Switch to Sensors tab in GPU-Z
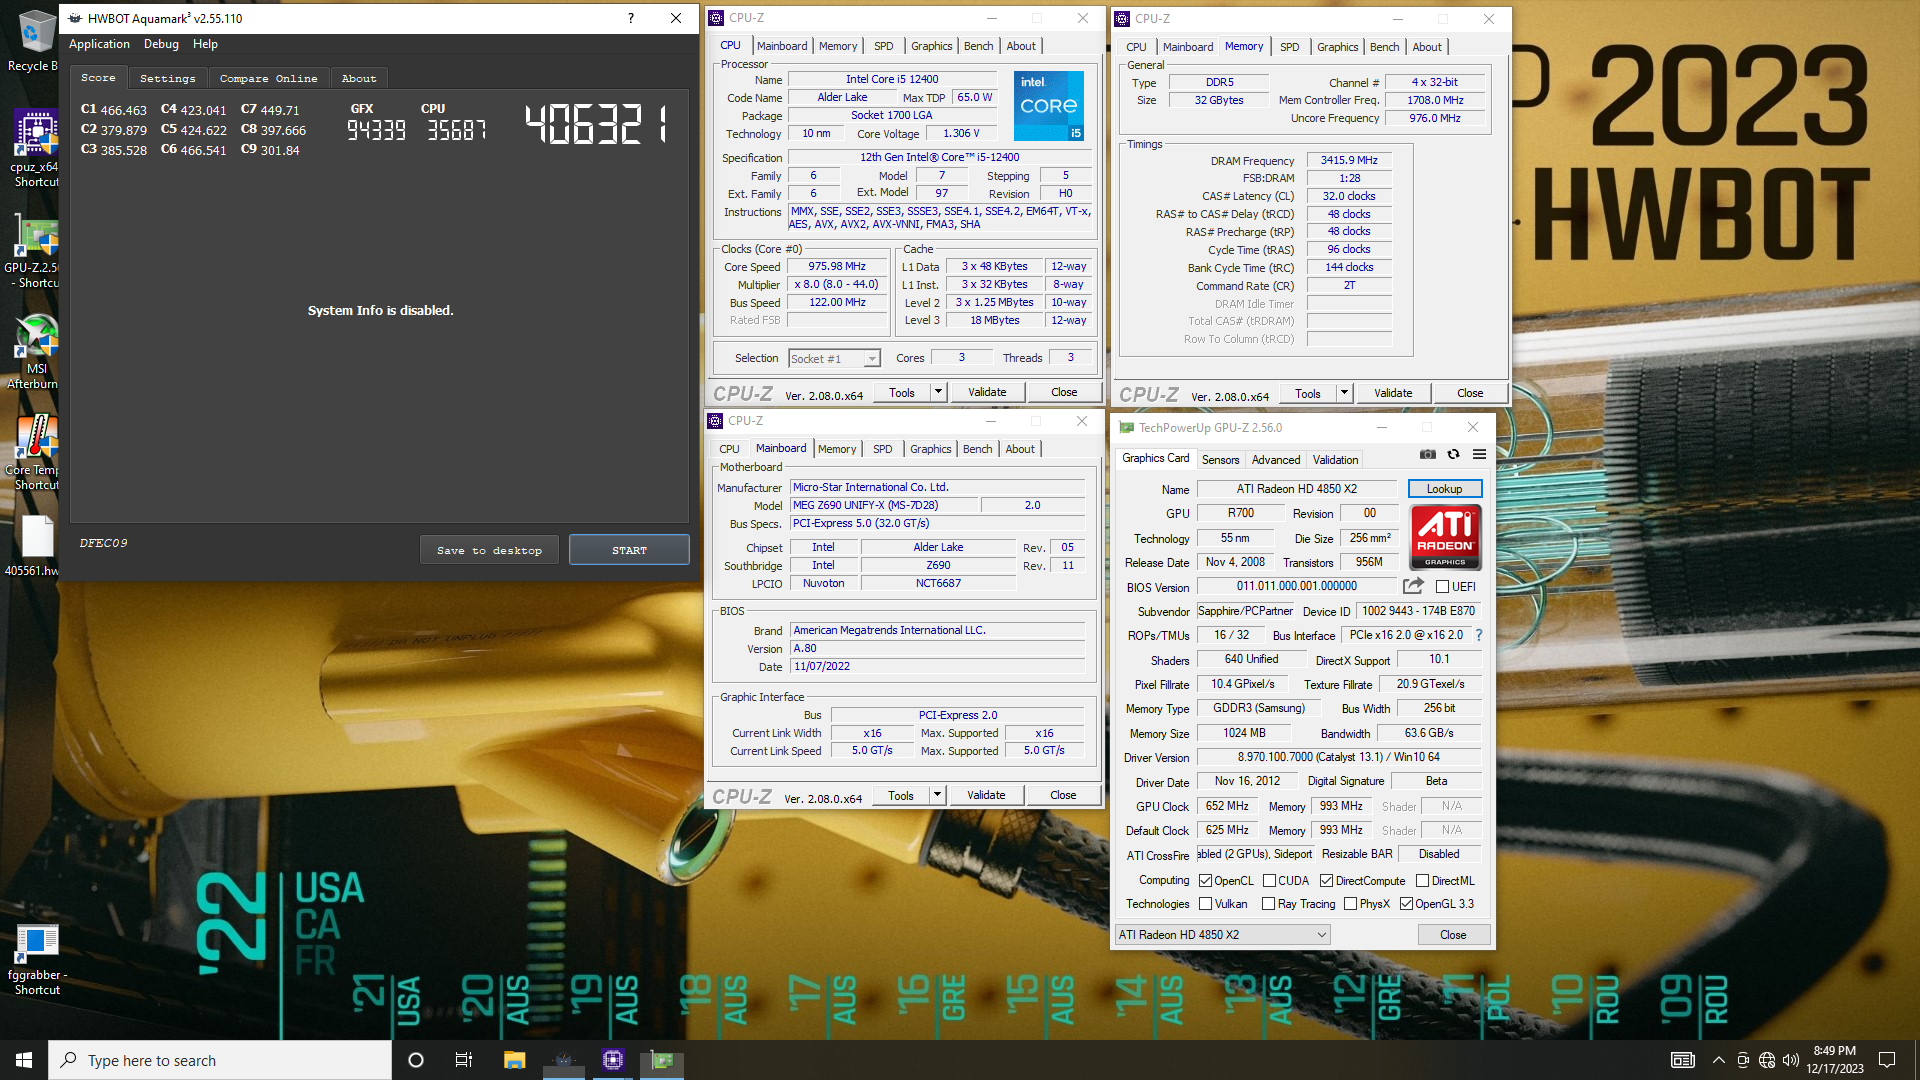 1220,460
